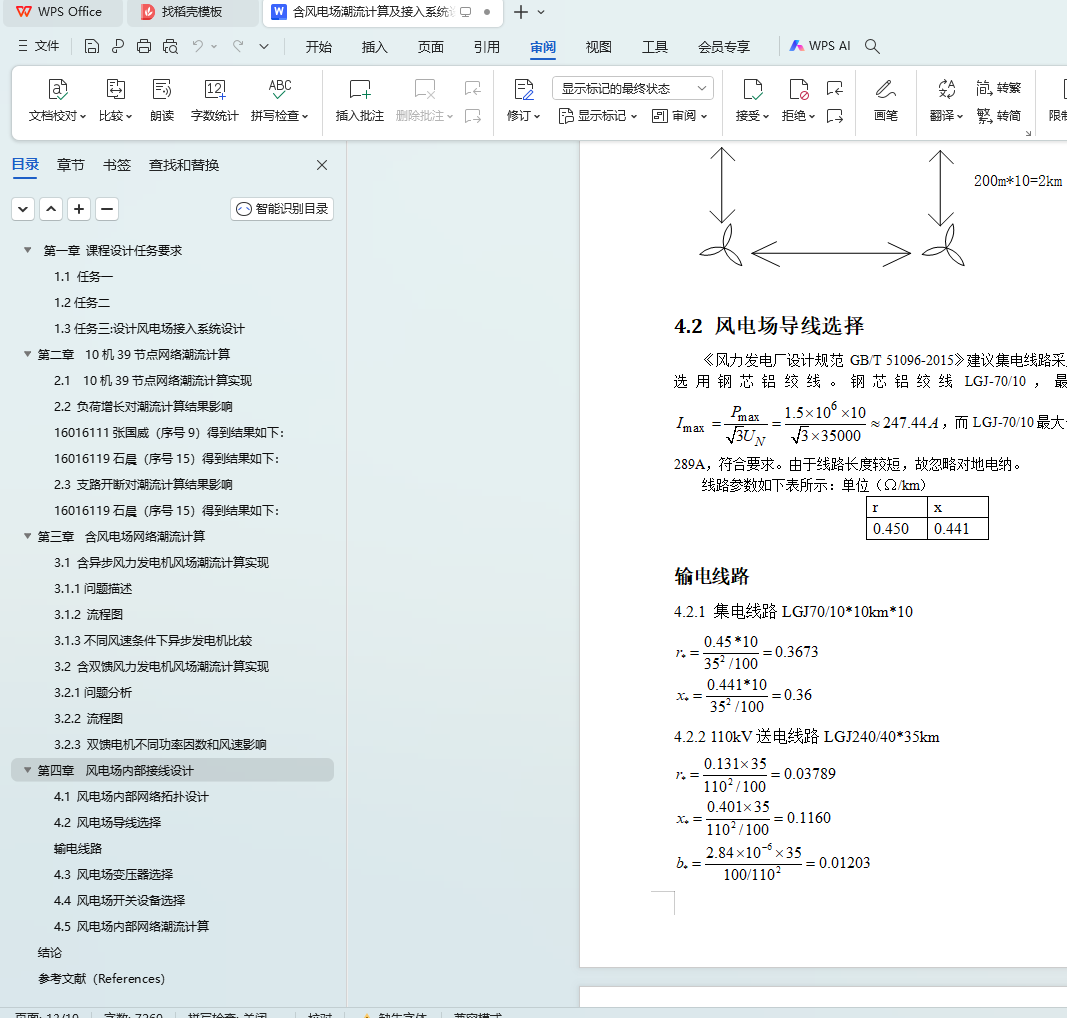Go to previous revision icon
1067x1018 pixels.
tap(835, 88)
